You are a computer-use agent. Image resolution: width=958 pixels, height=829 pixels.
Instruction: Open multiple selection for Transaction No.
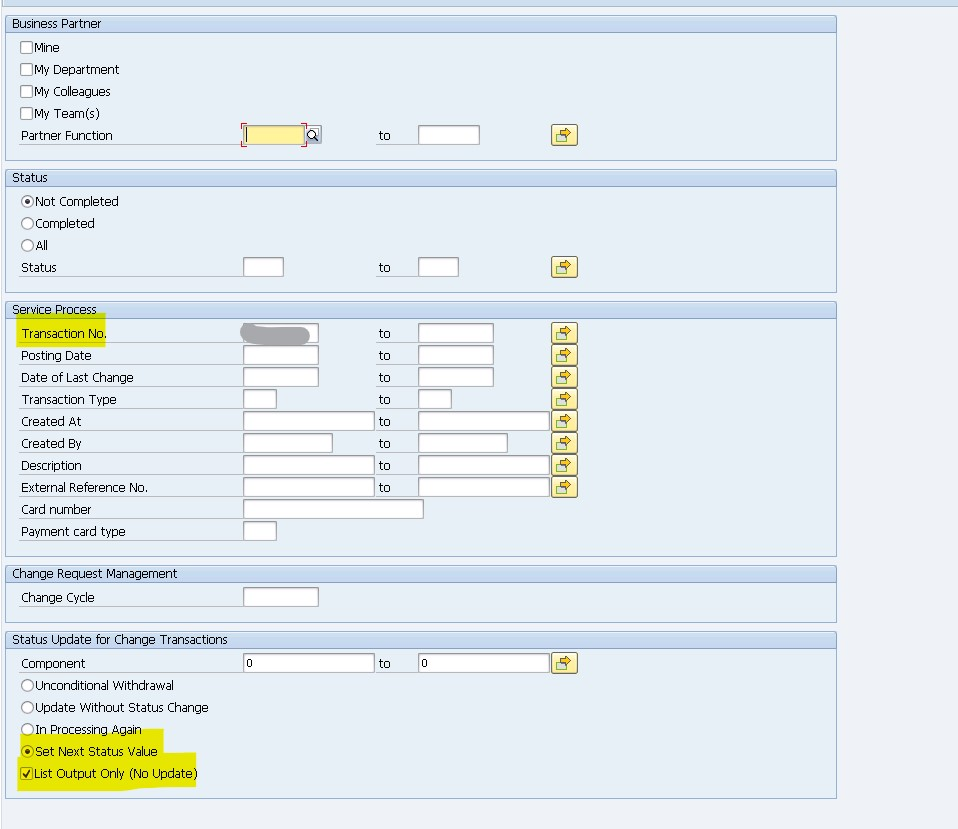563,332
